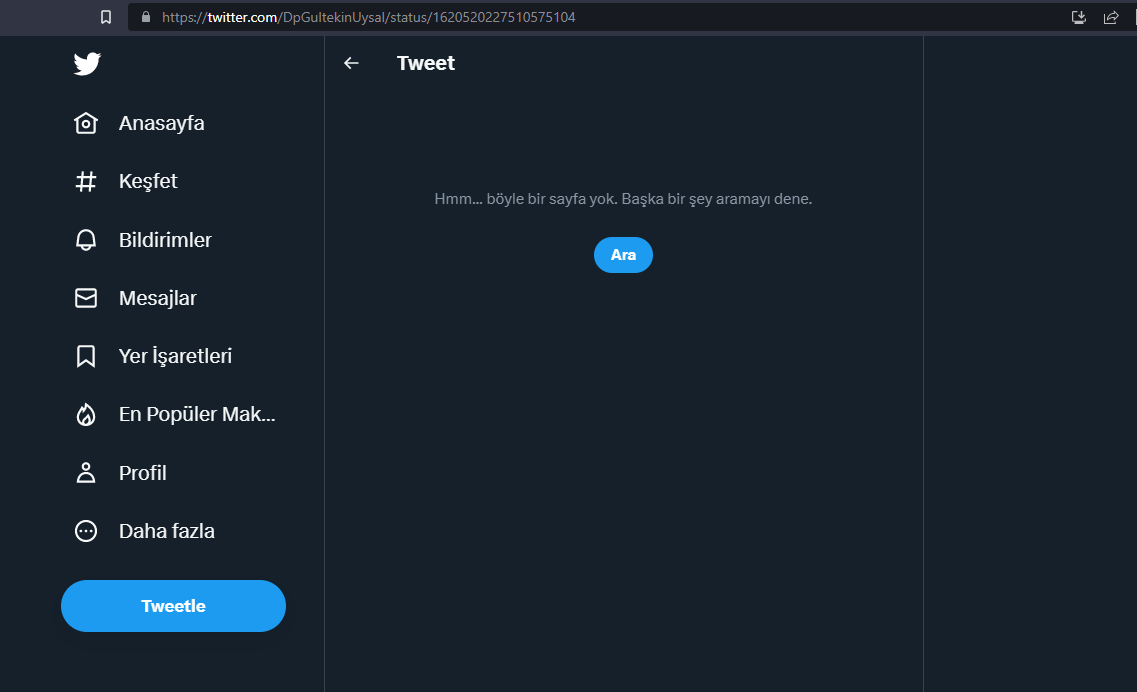Click the blue Ara search button
Image resolution: width=1137 pixels, height=692 pixels.
click(623, 255)
